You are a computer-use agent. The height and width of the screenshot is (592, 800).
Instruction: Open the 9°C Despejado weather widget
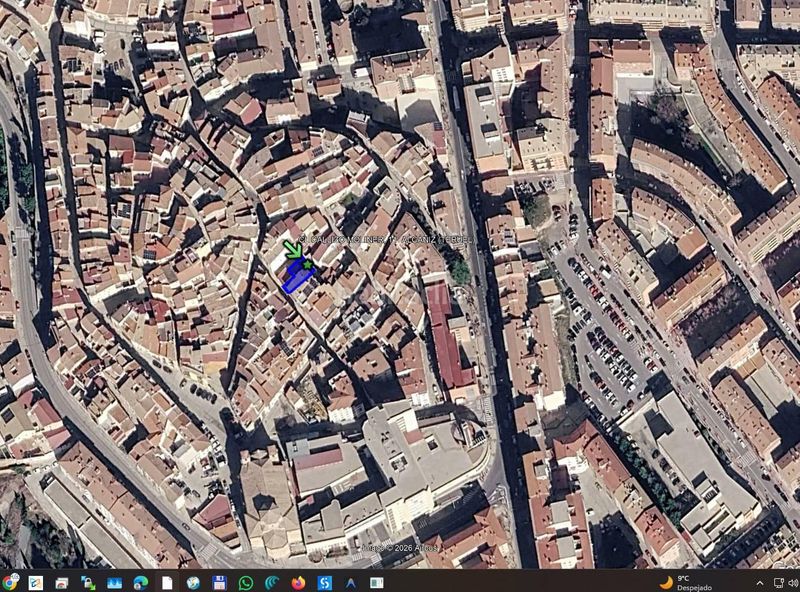[685, 583]
